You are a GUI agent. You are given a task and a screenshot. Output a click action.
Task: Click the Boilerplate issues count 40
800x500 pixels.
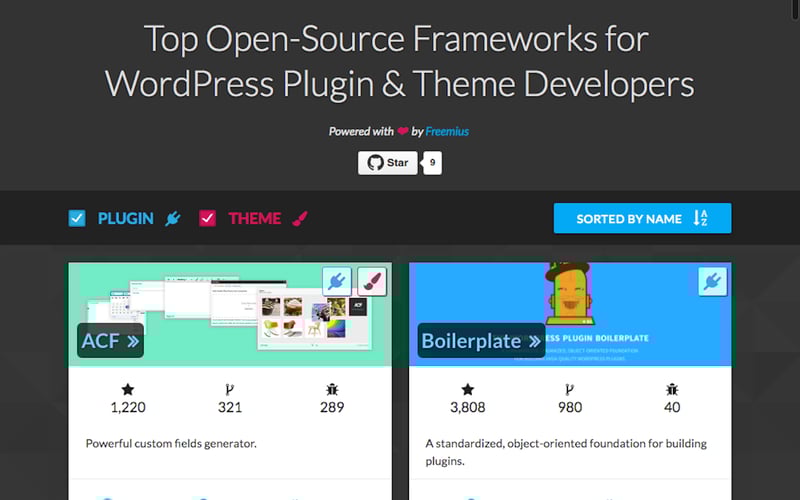672,407
